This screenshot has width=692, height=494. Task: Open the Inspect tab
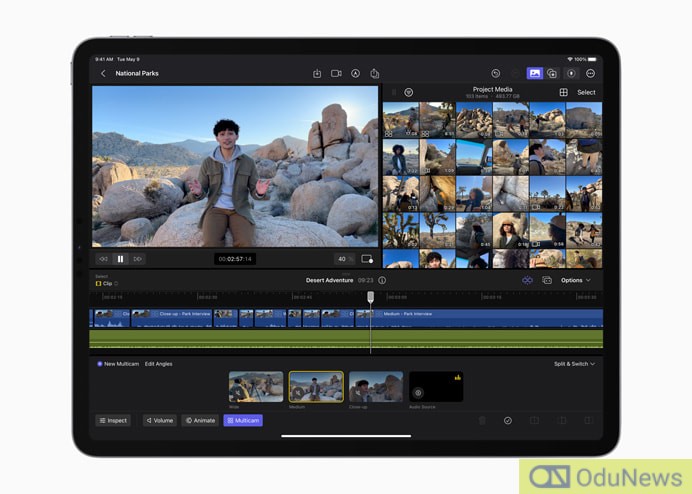[x=113, y=420]
